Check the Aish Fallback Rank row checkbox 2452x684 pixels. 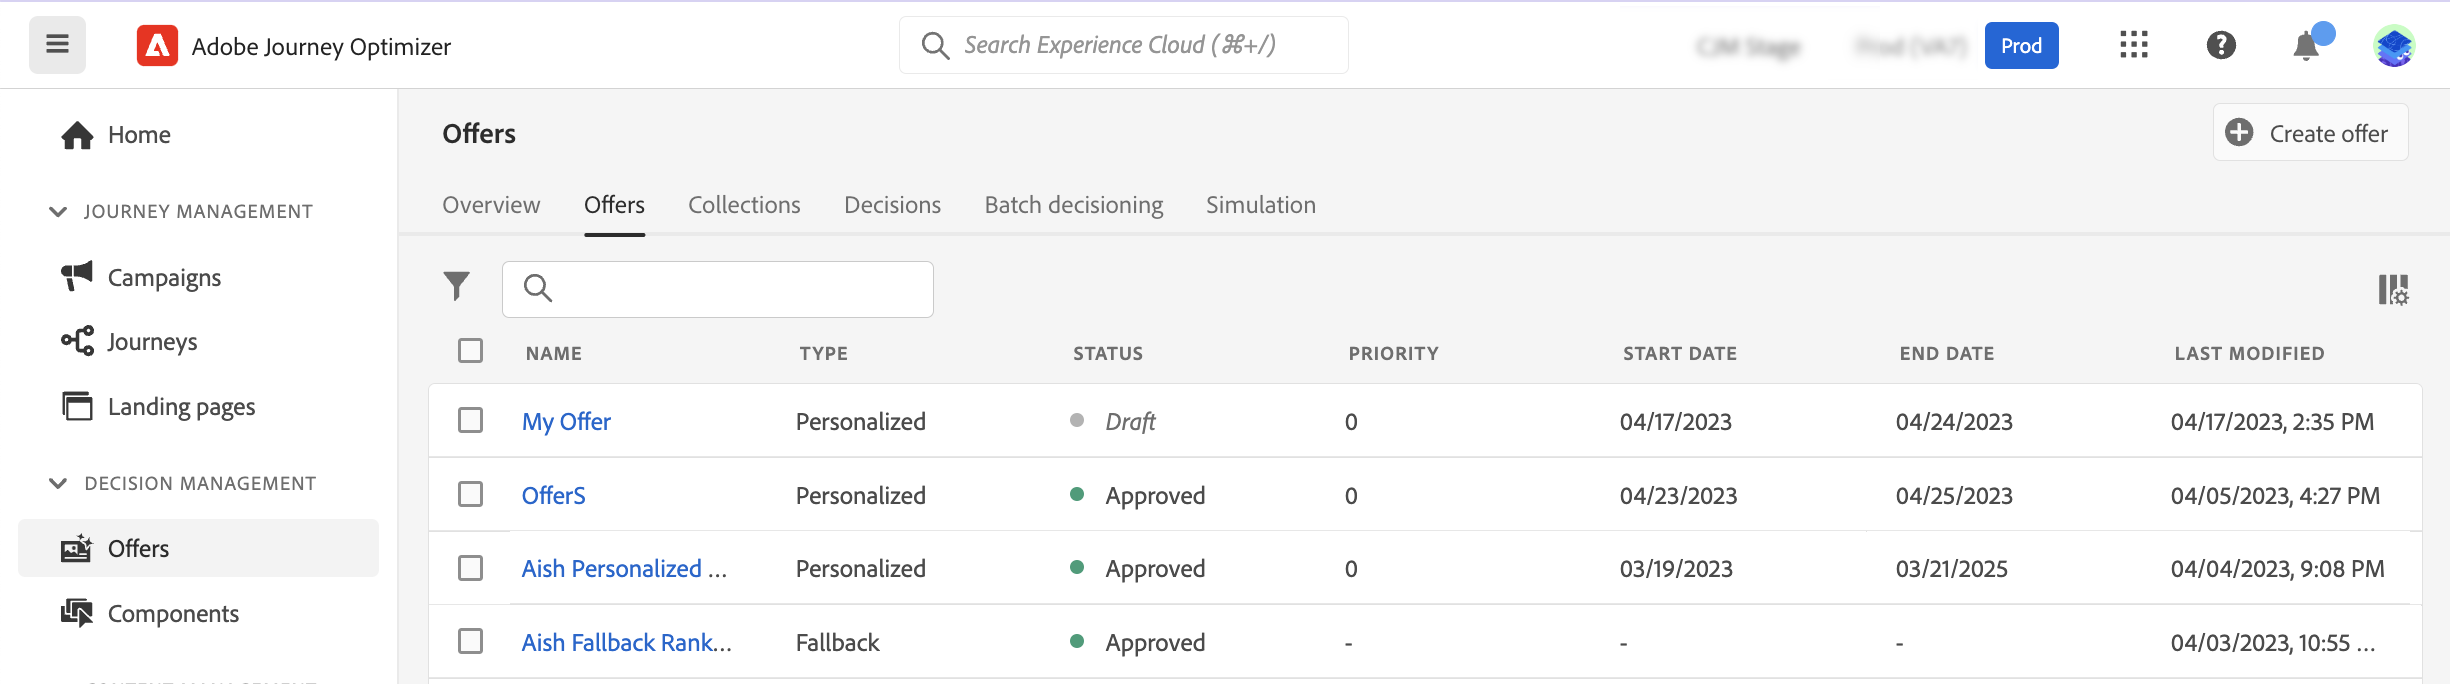[470, 641]
